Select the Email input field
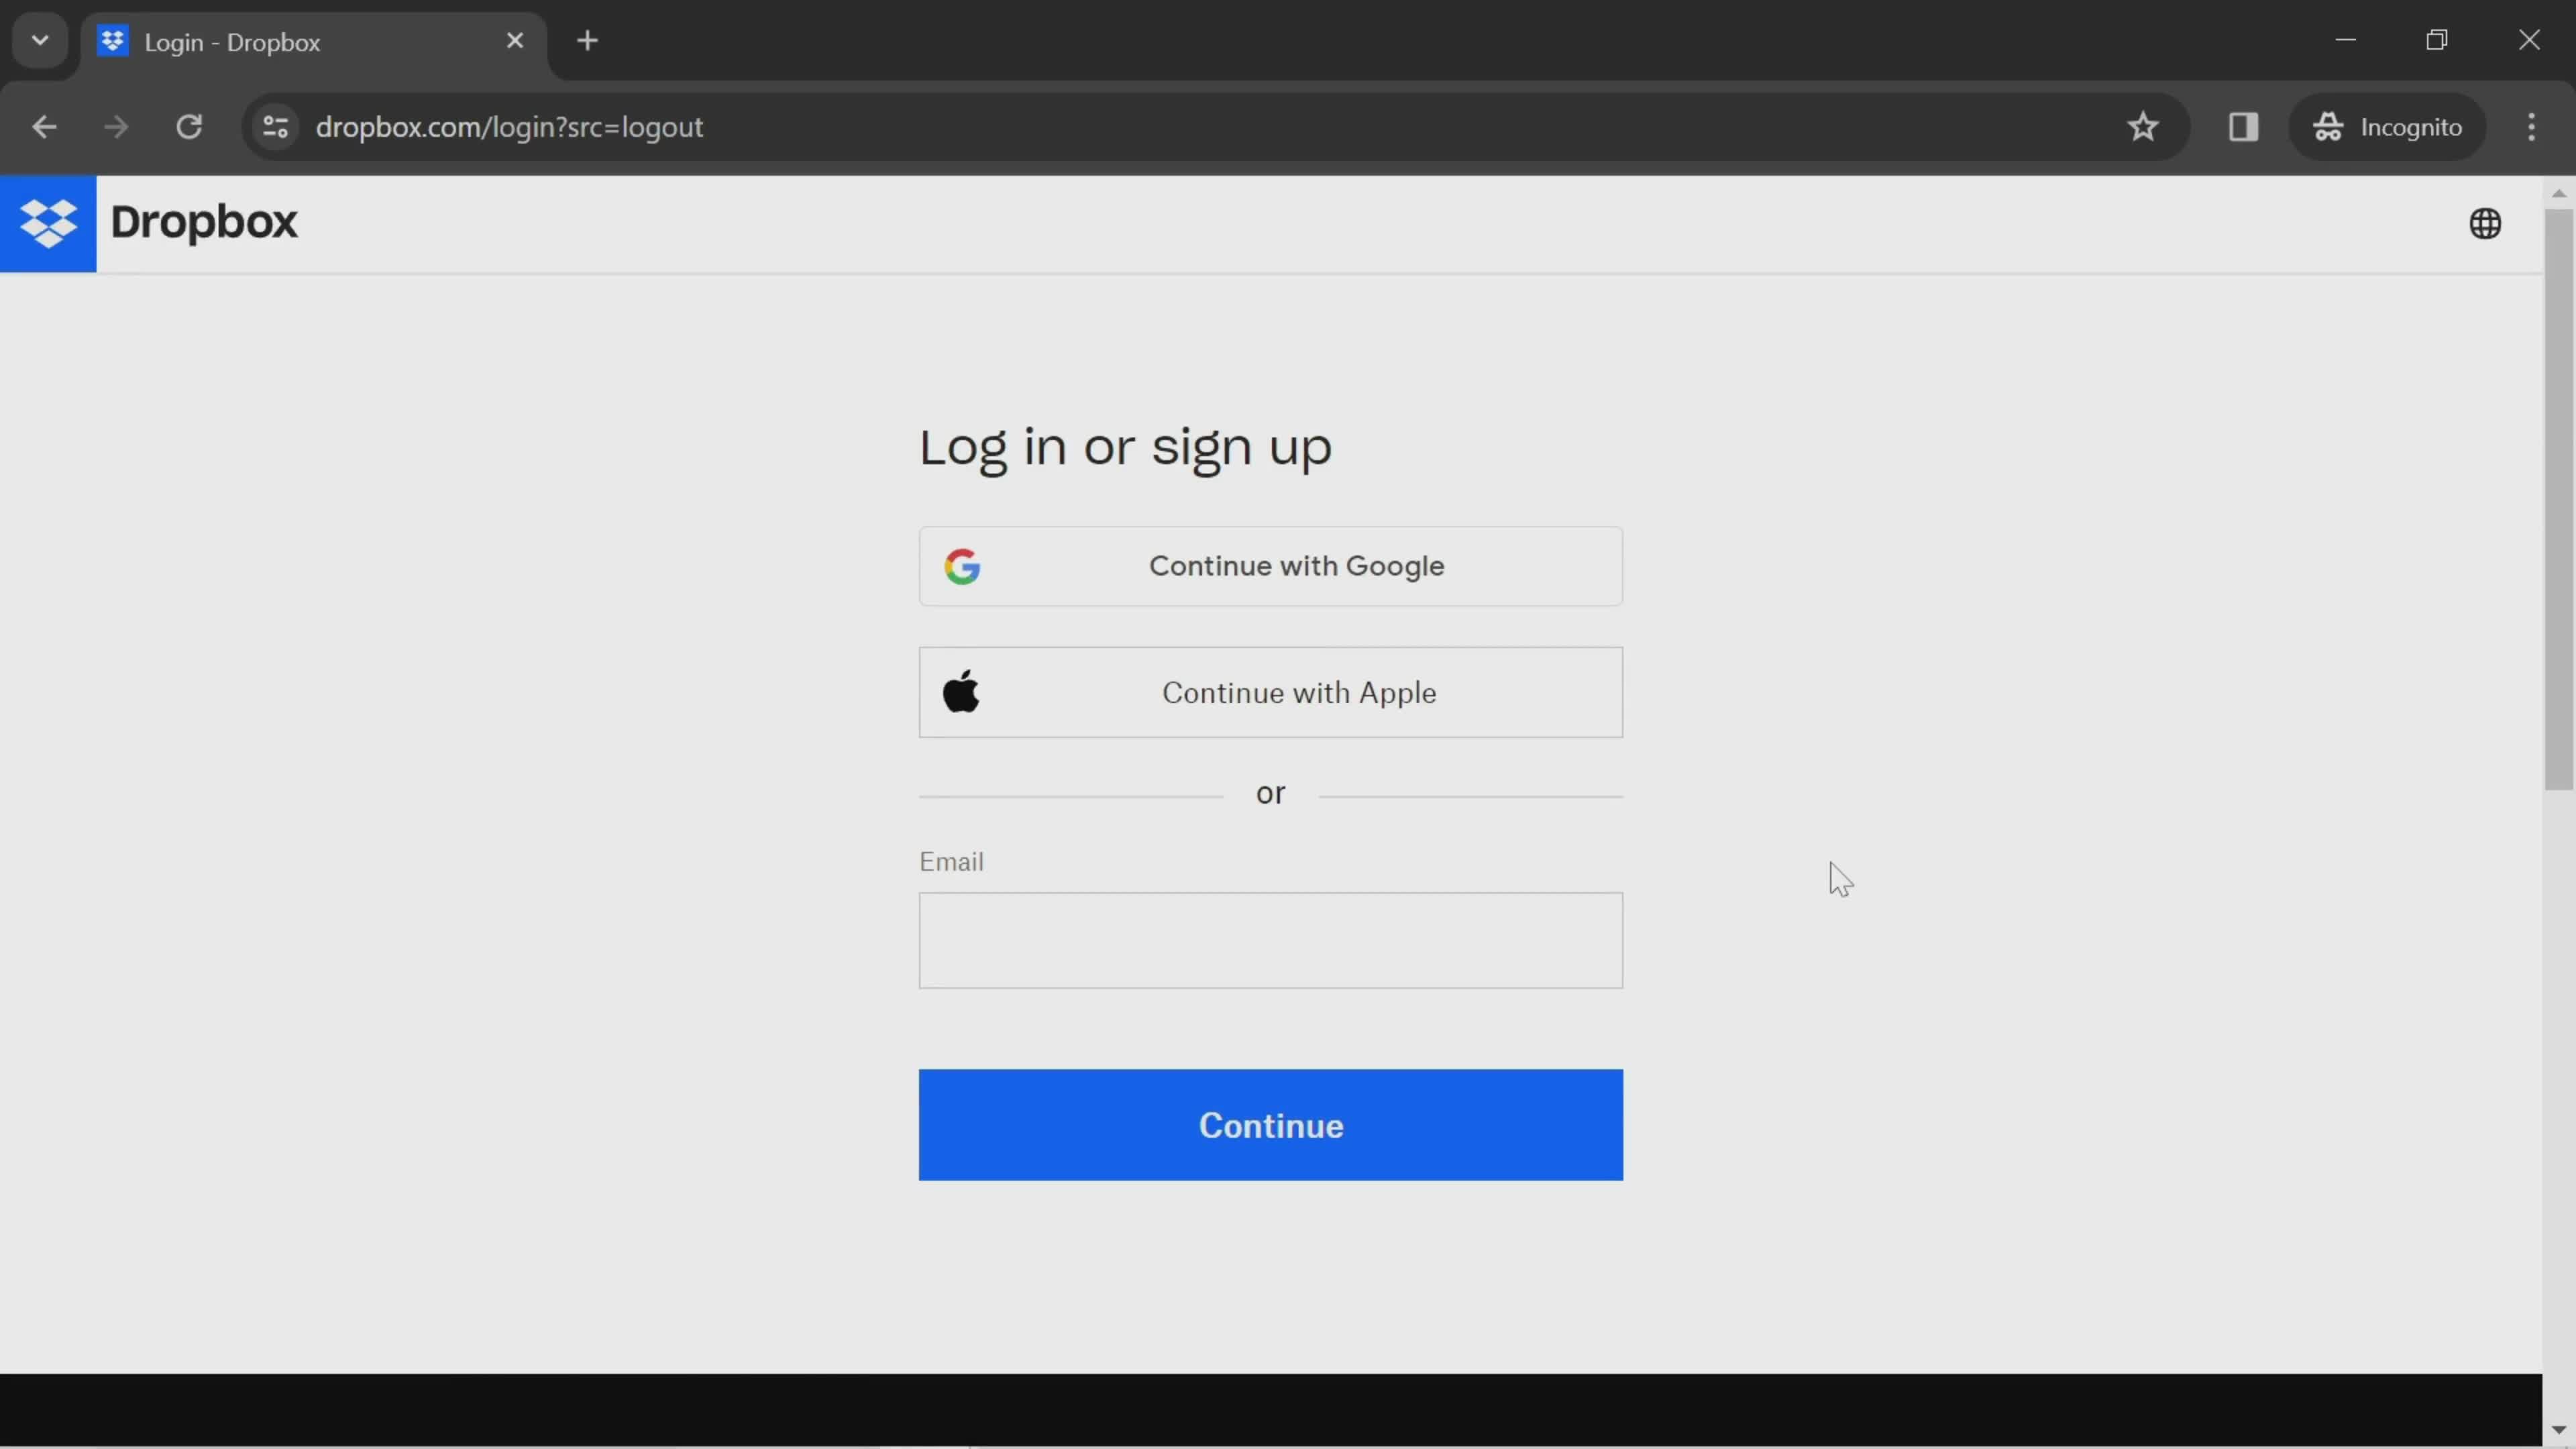Screen dimensions: 2576x1449 pos(1271,939)
